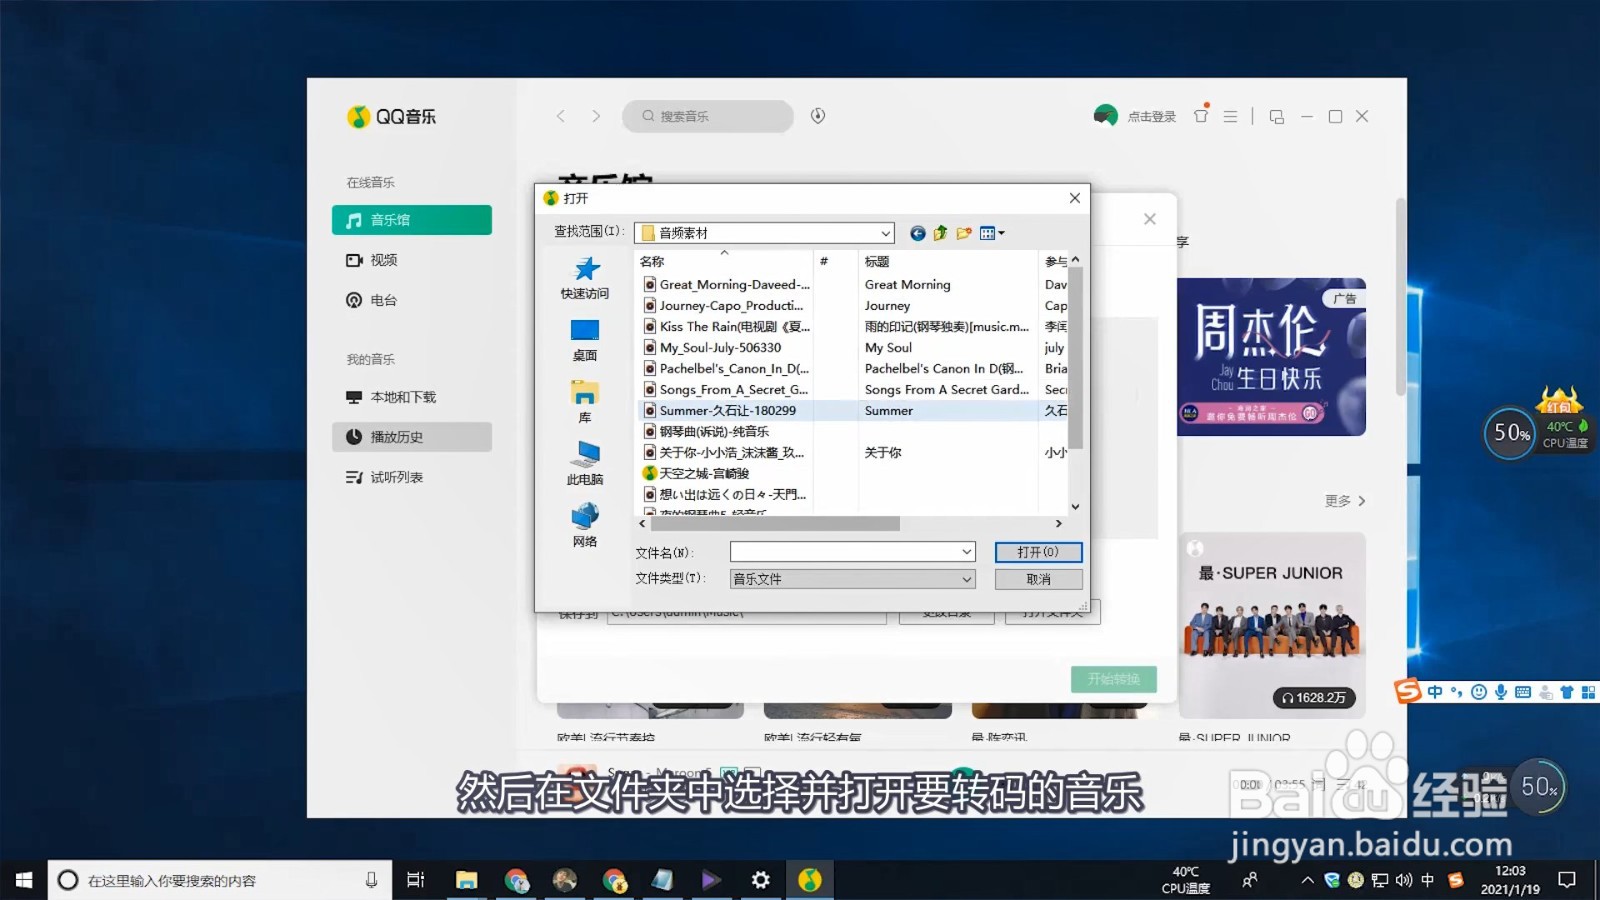Screen dimensions: 1600x900
Task: Cancel the Open dialog with 取消
Action: [x=1037, y=579]
